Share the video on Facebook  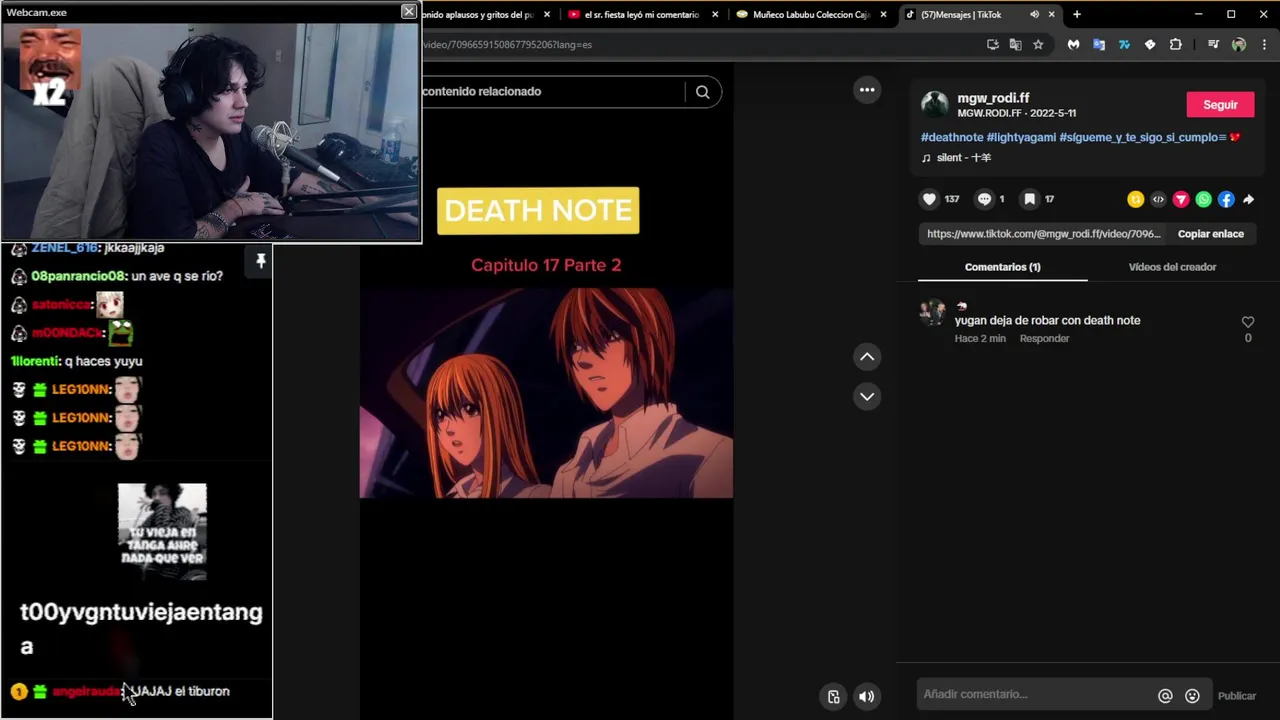[x=1226, y=199]
